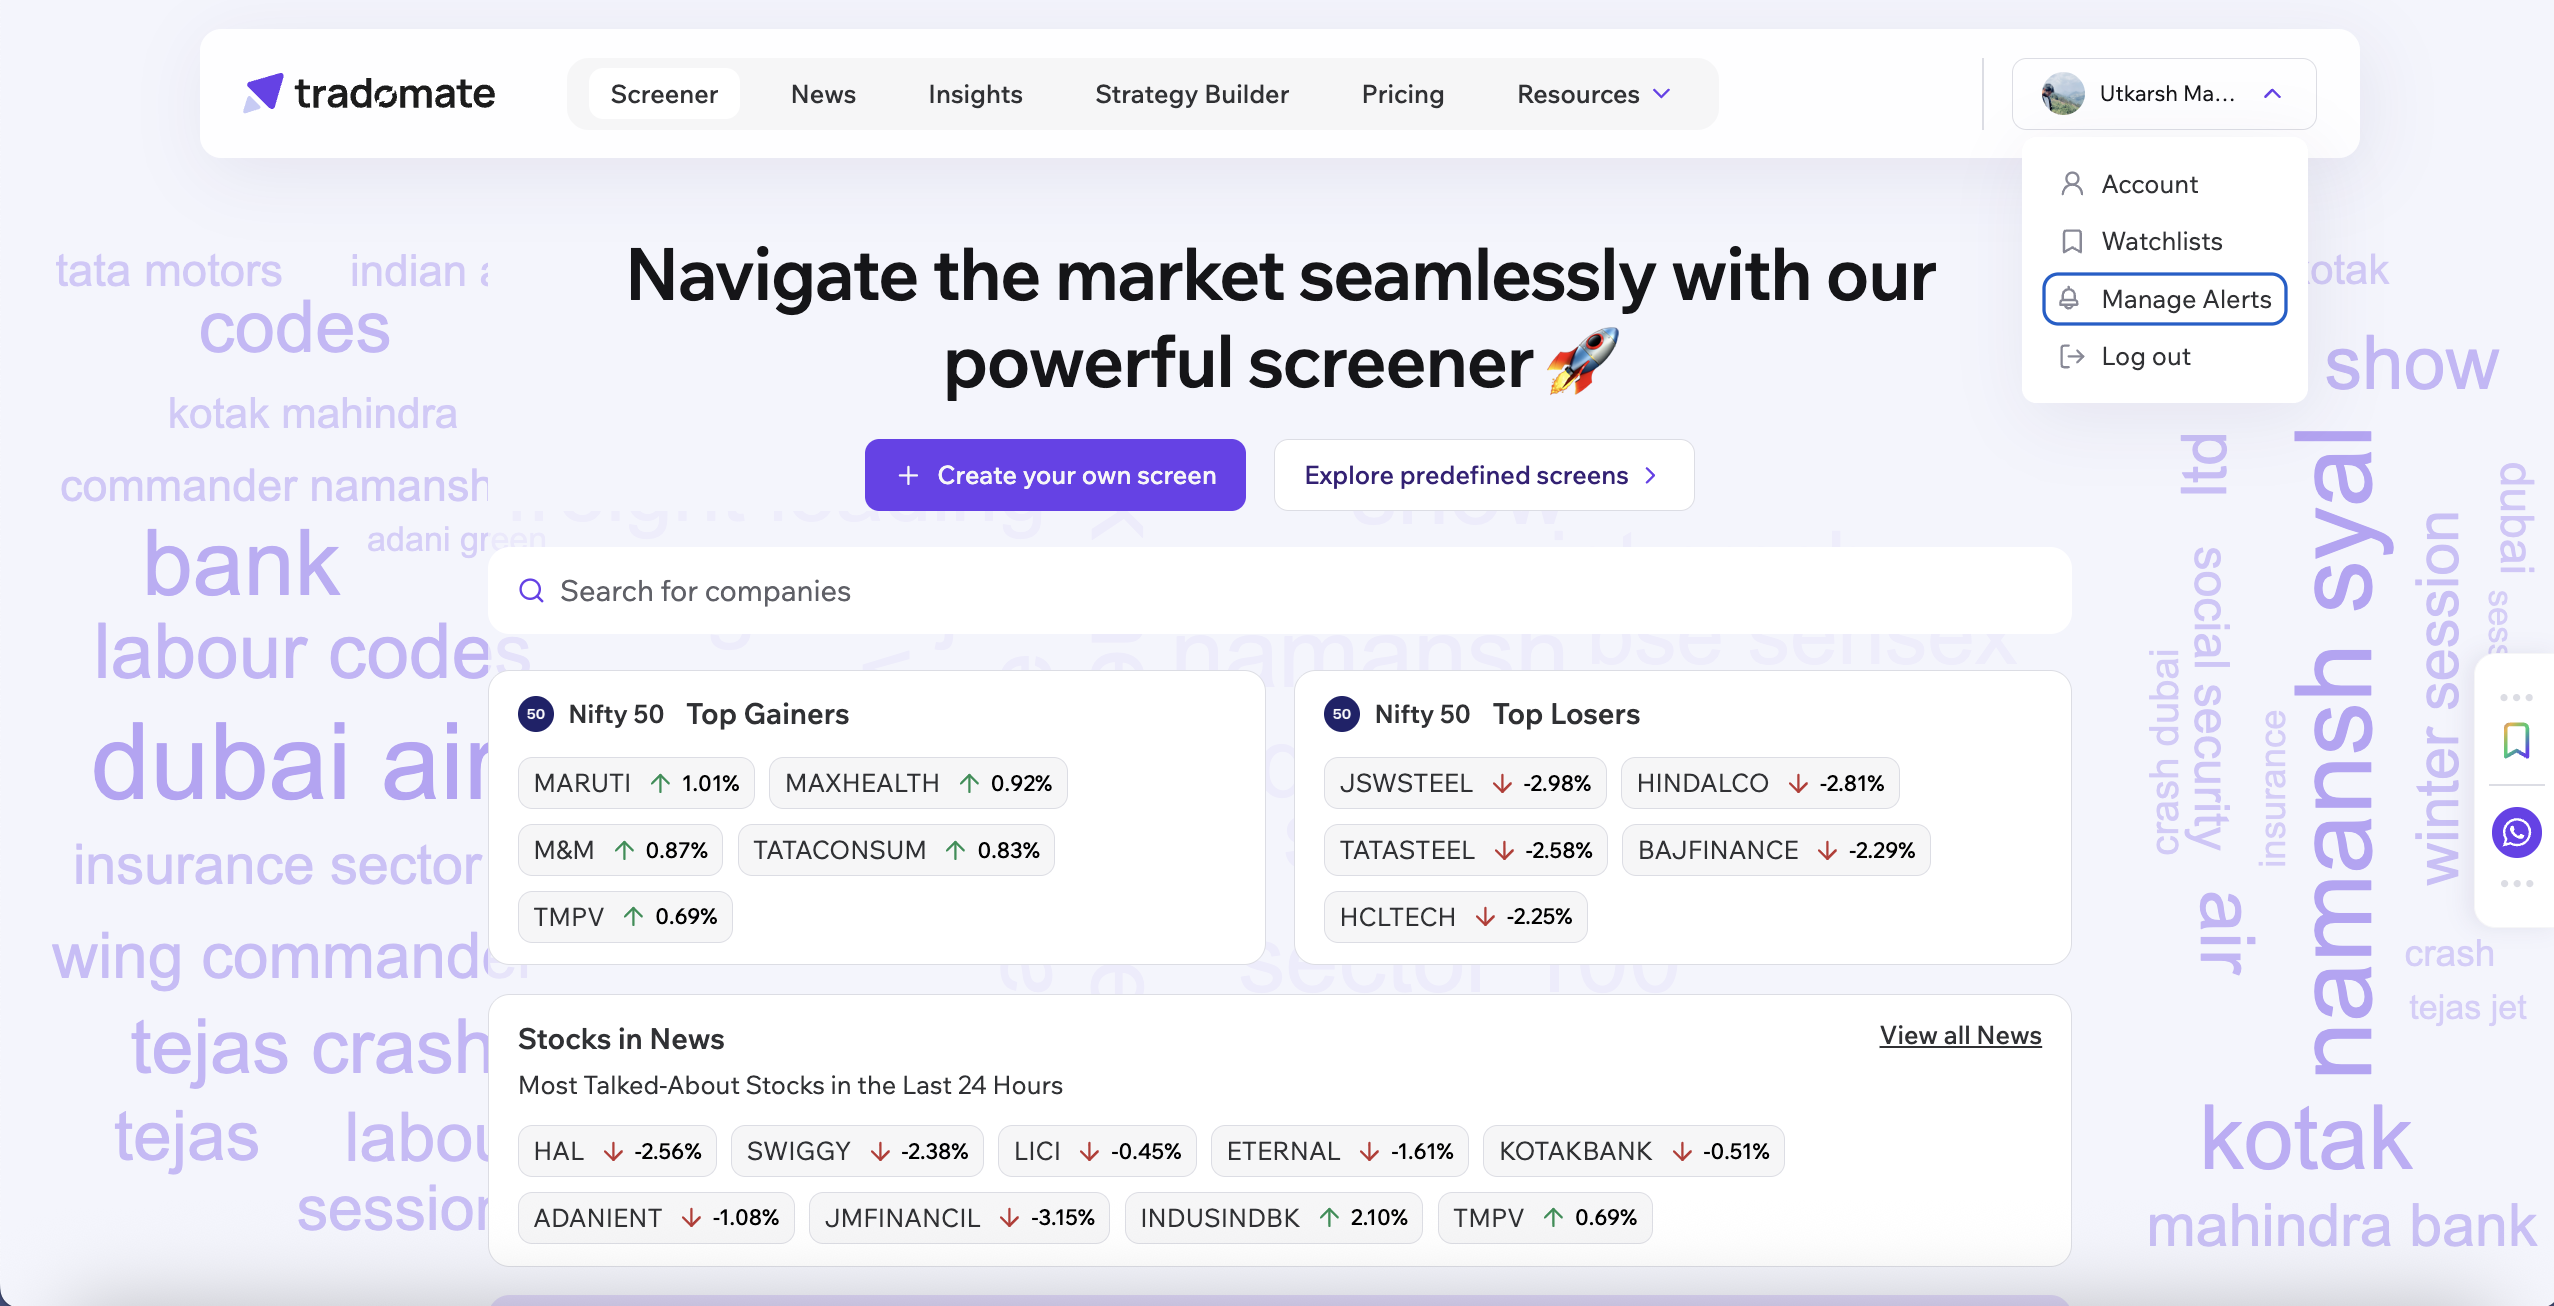Screen dimensions: 2554x1306
Task: Click the Log out icon in profile menu
Action: [2070, 356]
